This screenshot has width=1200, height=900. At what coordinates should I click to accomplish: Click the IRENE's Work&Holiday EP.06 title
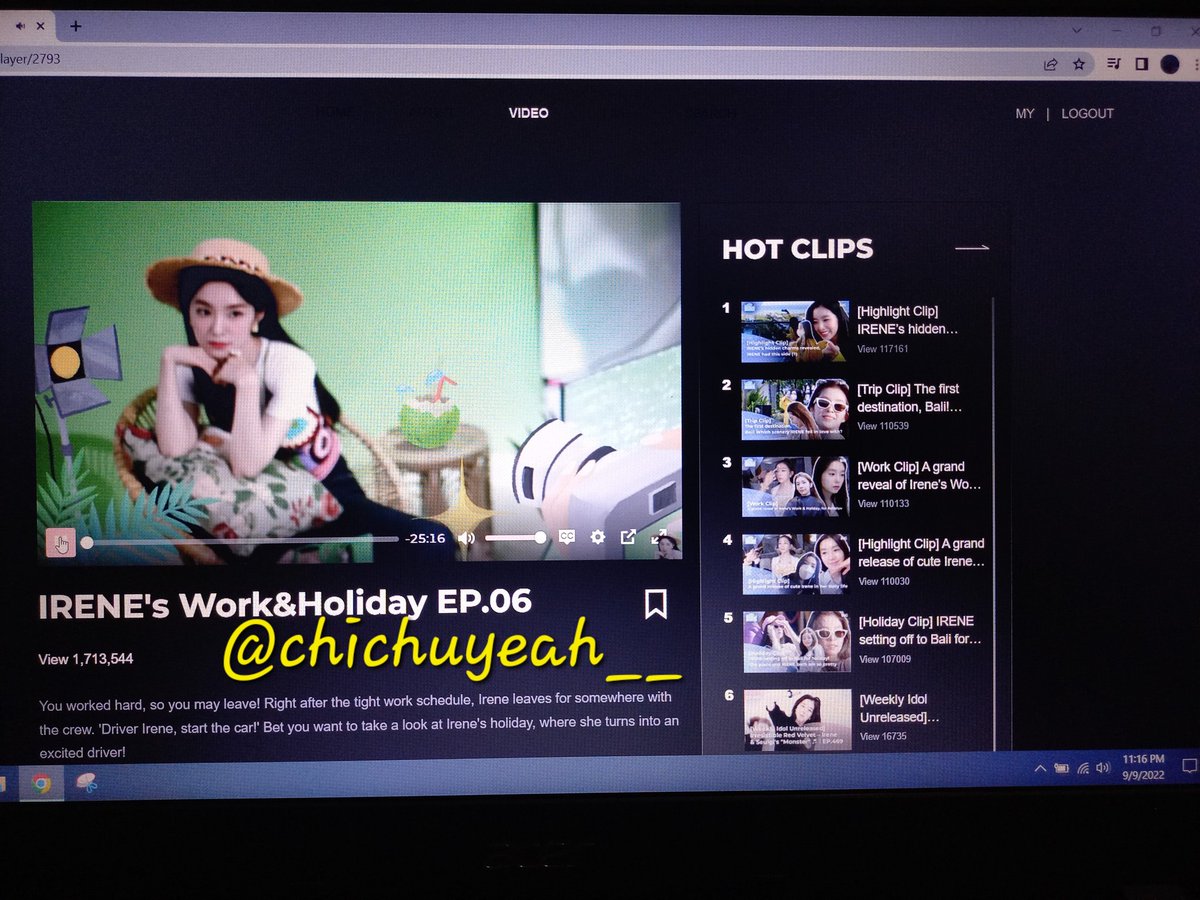[285, 604]
